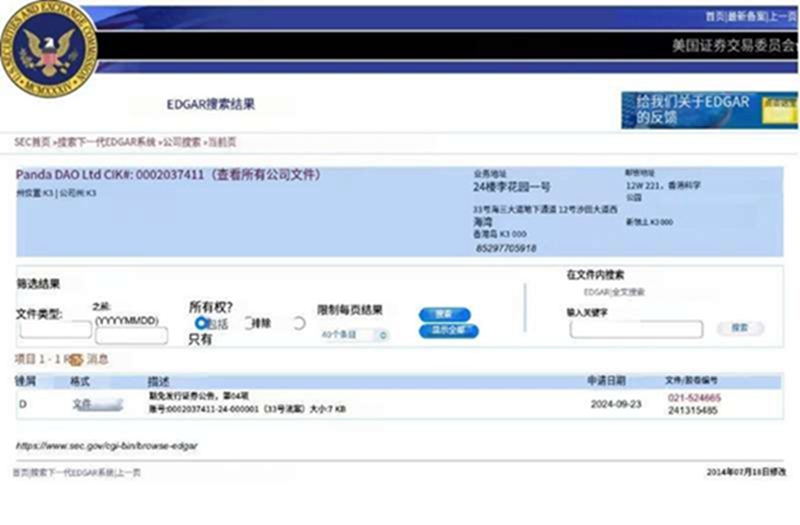Click the YYYYMMDD date input field

pos(132,336)
